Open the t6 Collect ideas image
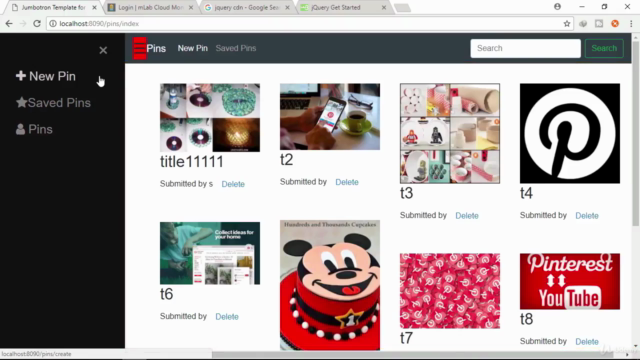The width and height of the screenshot is (640, 360). [210, 253]
